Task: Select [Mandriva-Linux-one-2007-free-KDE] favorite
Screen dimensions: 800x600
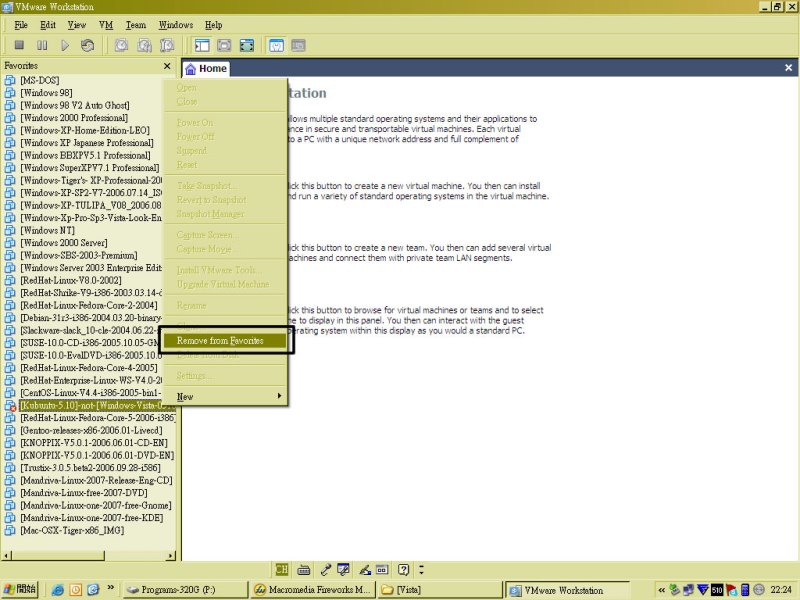Action: [x=92, y=517]
